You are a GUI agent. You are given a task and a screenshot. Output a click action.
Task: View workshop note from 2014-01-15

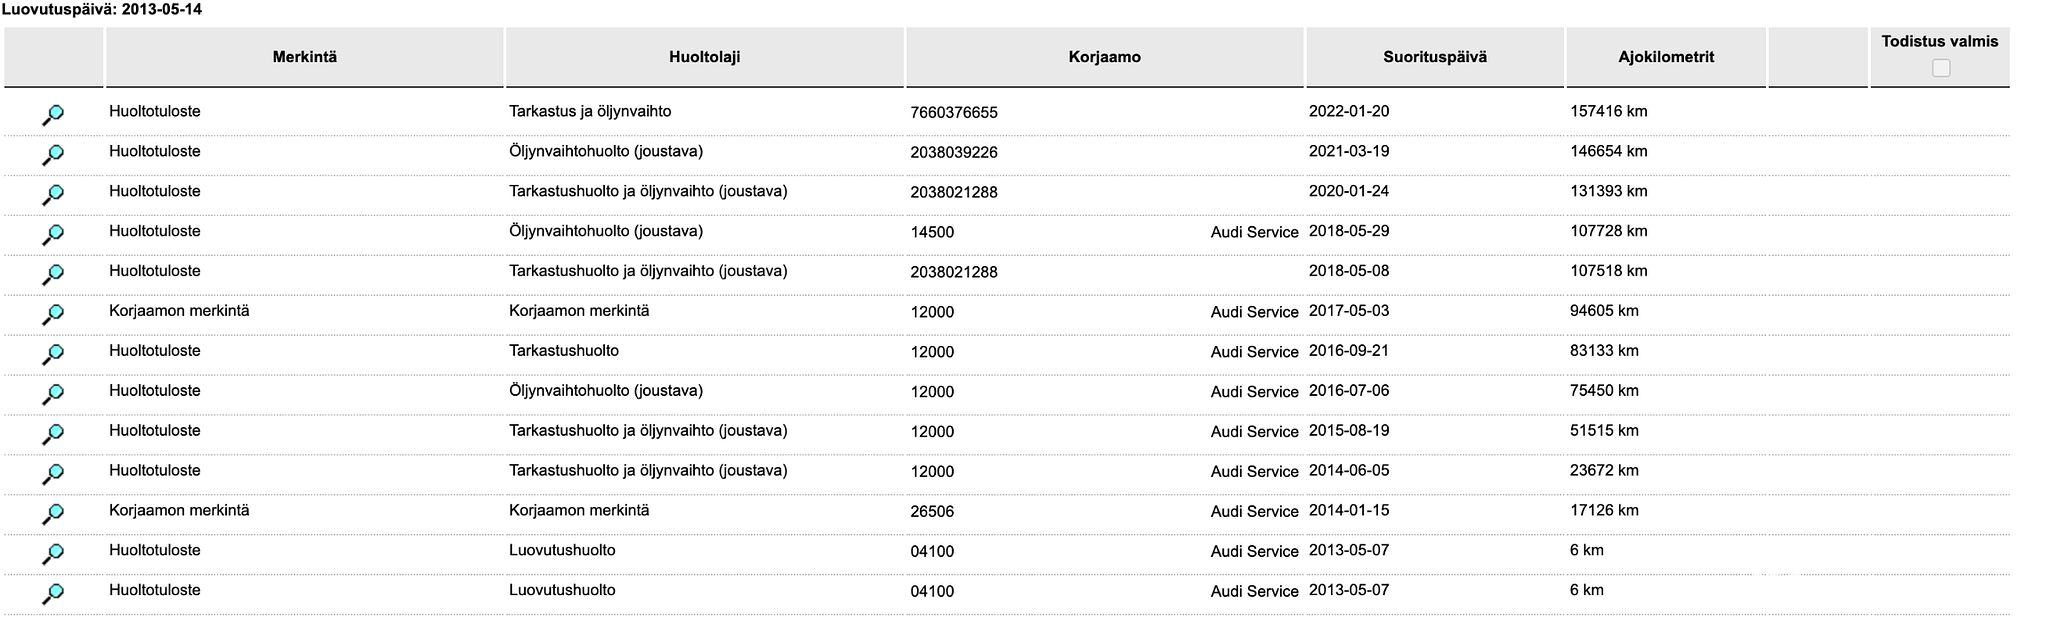click(53, 515)
